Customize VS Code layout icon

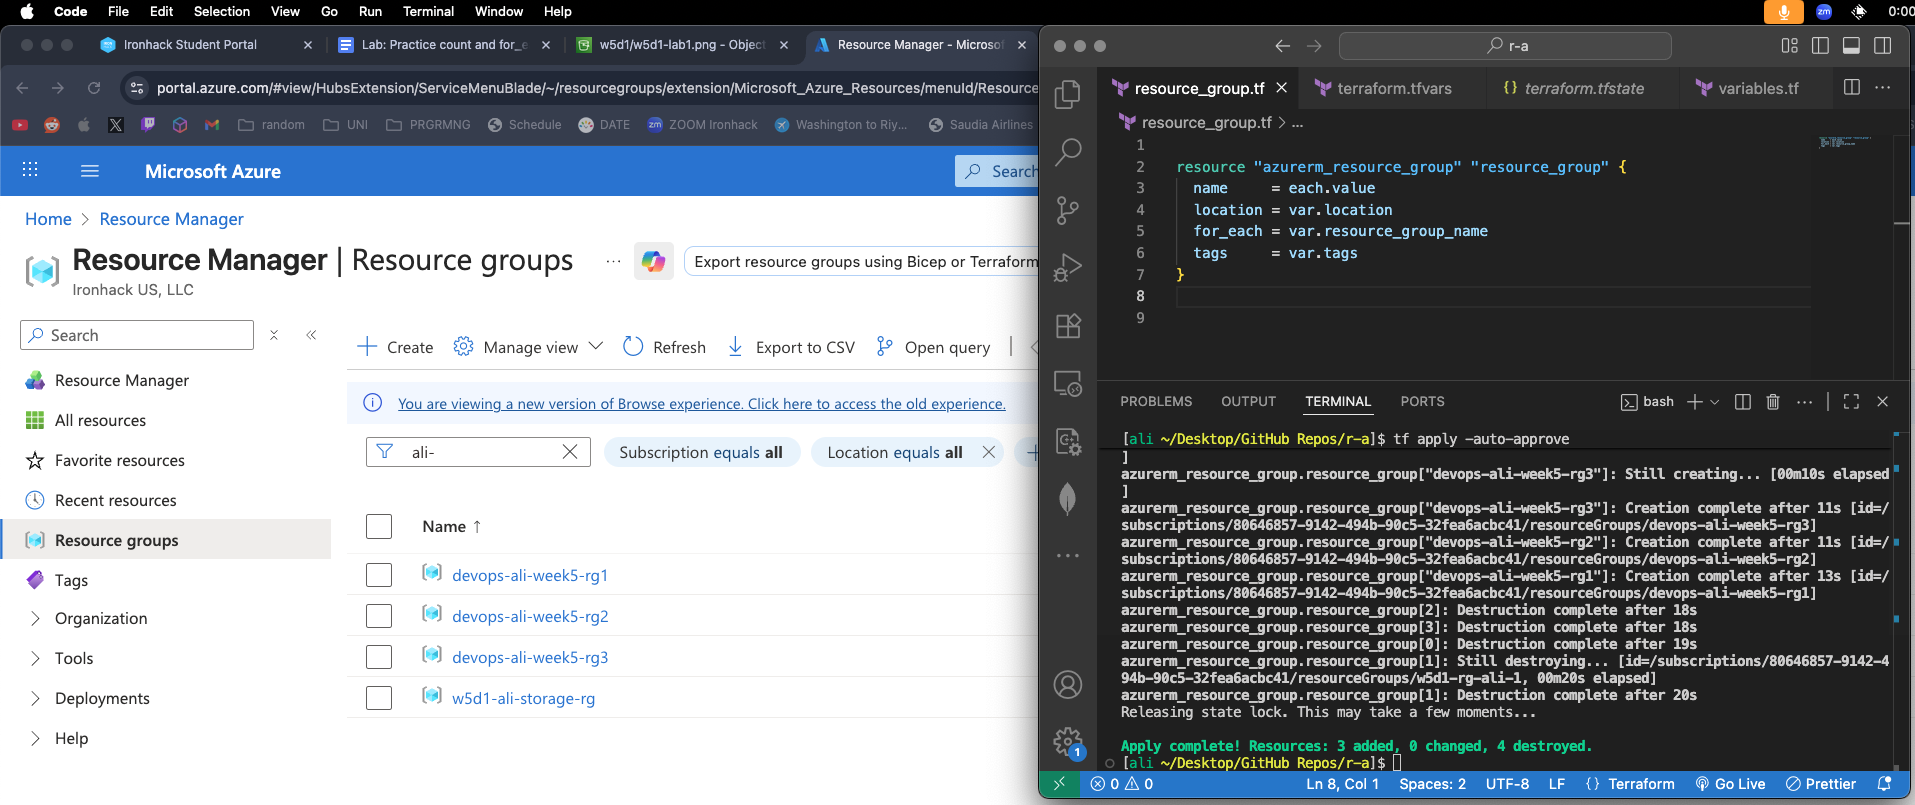coord(1790,46)
